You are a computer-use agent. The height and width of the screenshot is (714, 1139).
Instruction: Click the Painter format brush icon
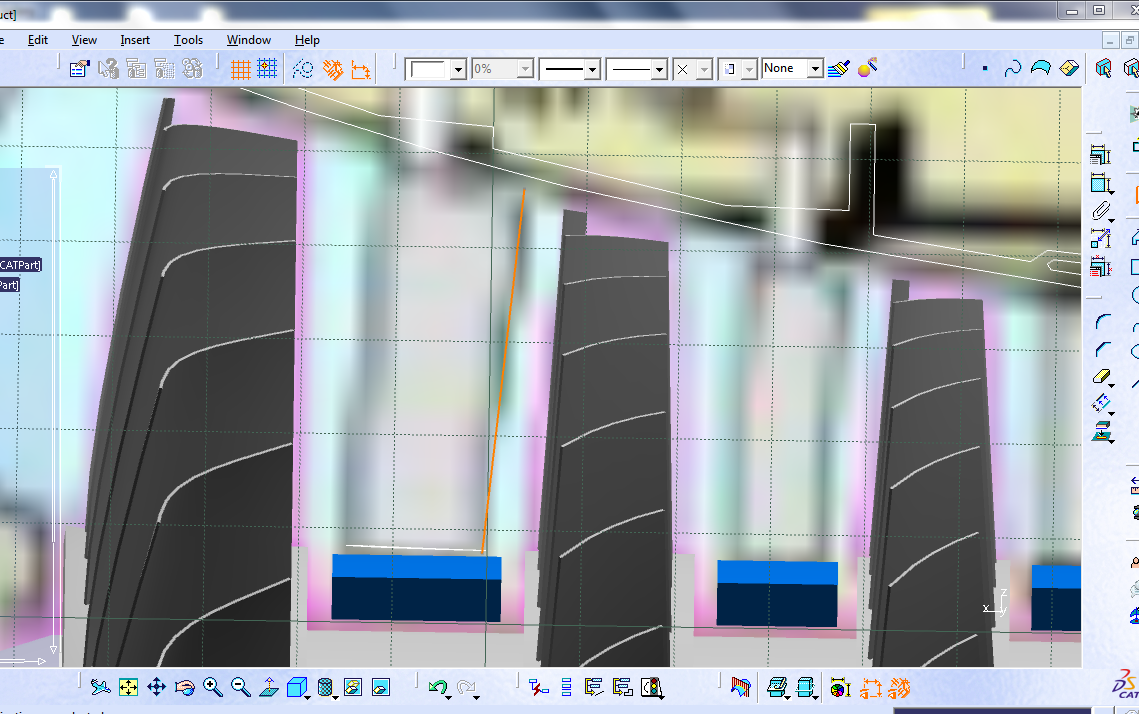[x=839, y=68]
